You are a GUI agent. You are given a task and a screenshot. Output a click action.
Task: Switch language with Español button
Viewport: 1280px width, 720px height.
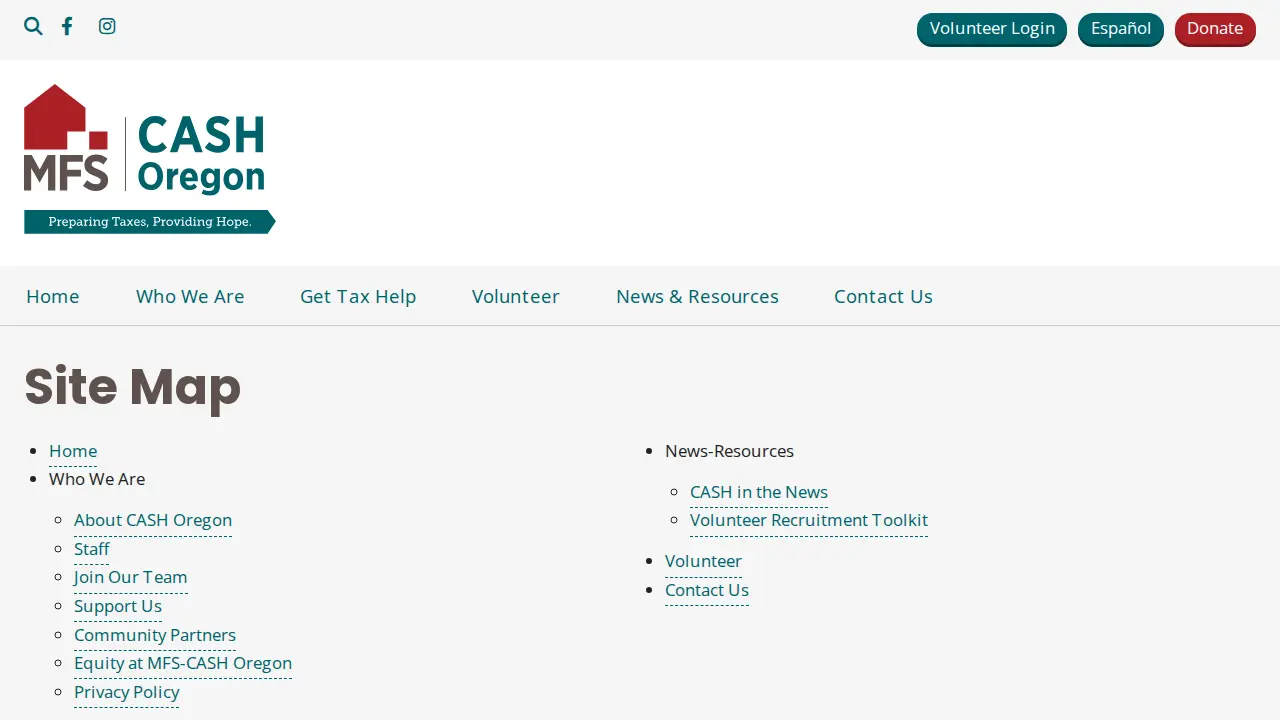[x=1121, y=29]
